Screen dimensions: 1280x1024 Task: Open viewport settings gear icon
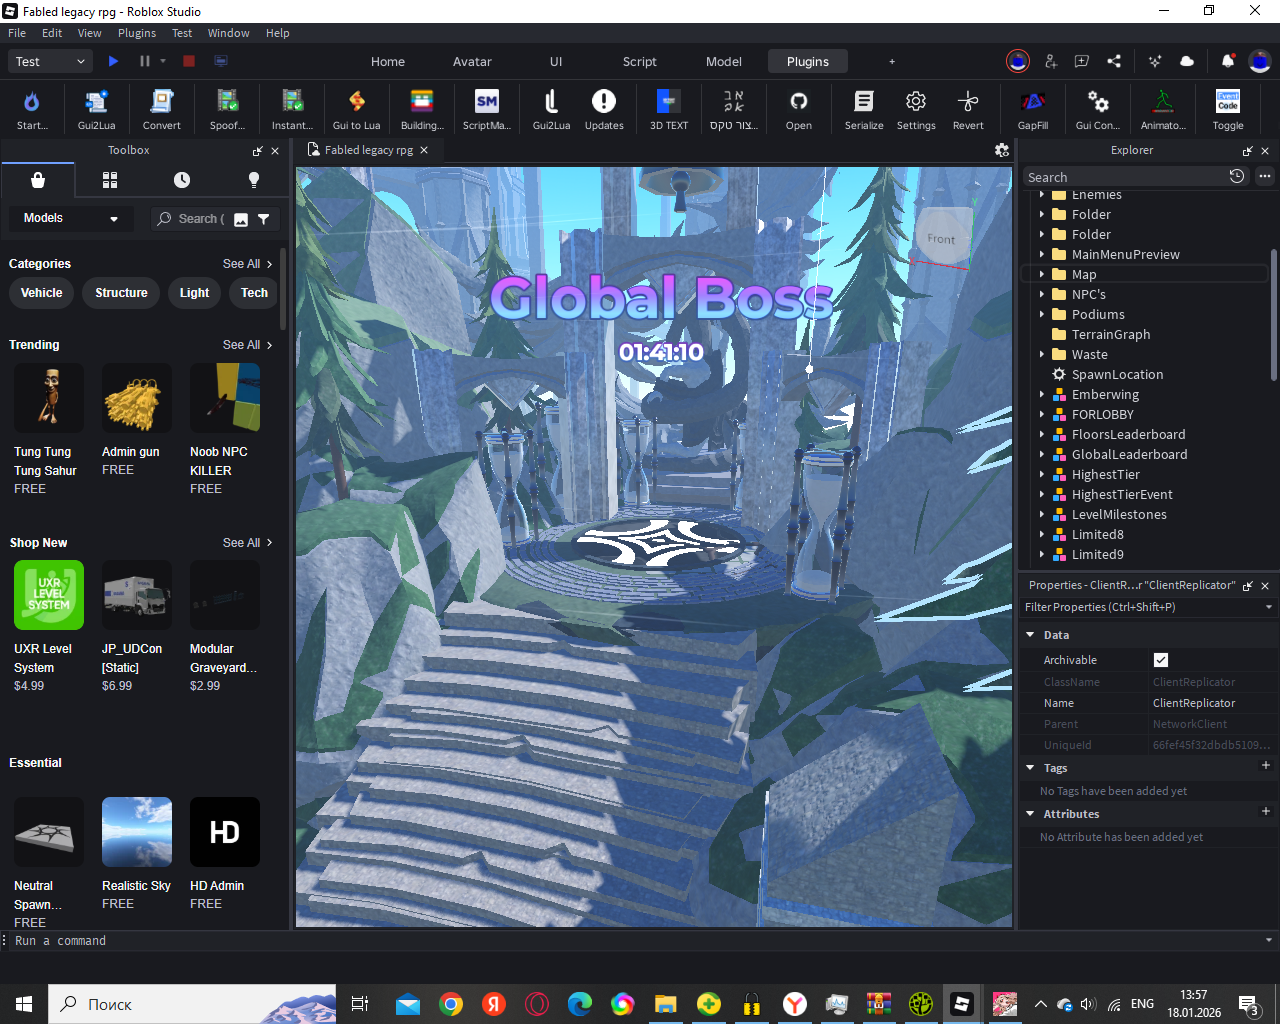click(1002, 150)
